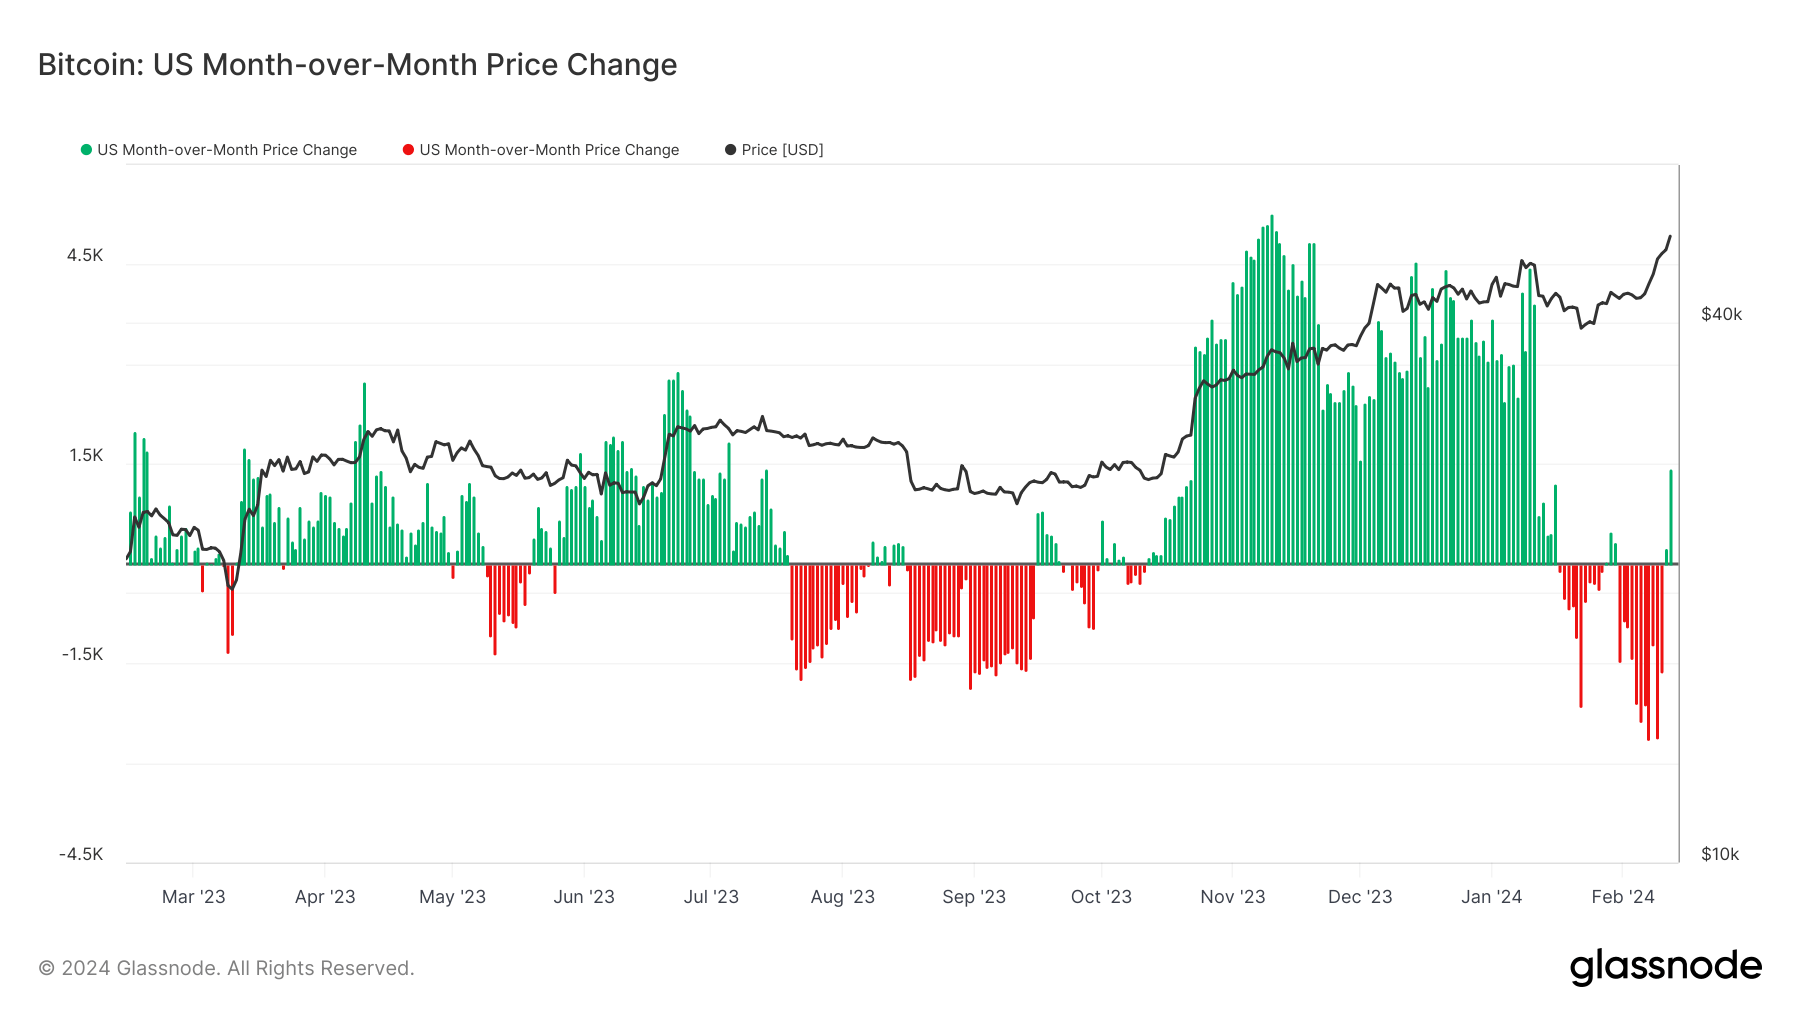Select the Nov '23 axis label
The image size is (1800, 1013).
(x=1232, y=897)
